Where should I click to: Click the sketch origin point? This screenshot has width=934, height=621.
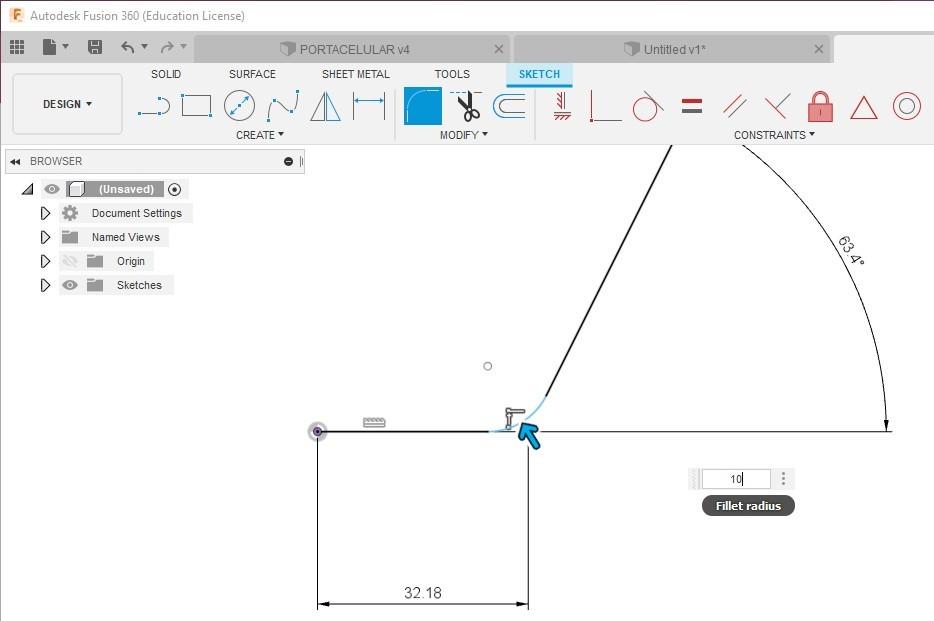pyautogui.click(x=317, y=431)
